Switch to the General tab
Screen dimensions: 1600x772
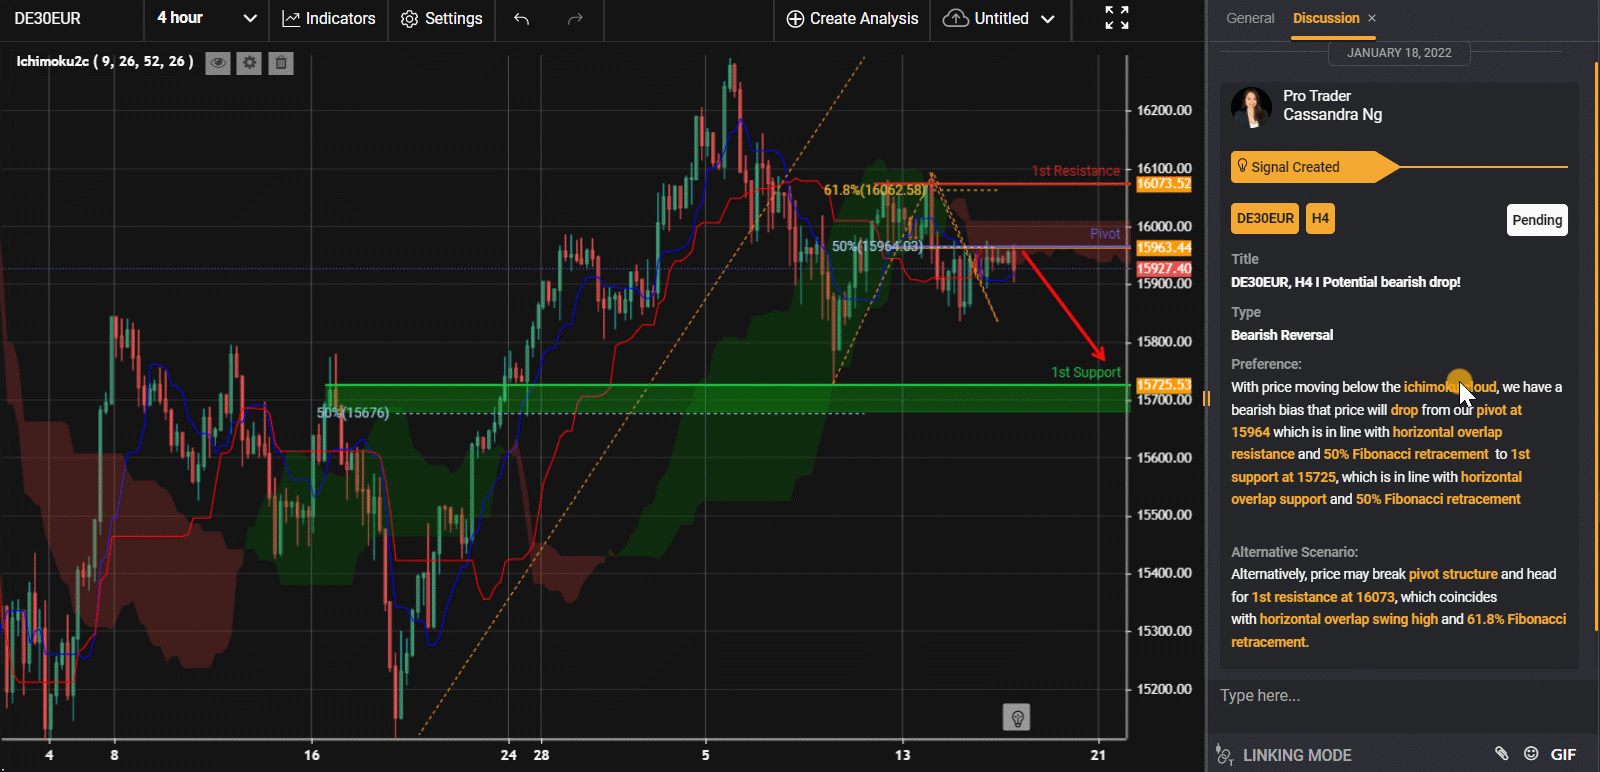pos(1250,18)
